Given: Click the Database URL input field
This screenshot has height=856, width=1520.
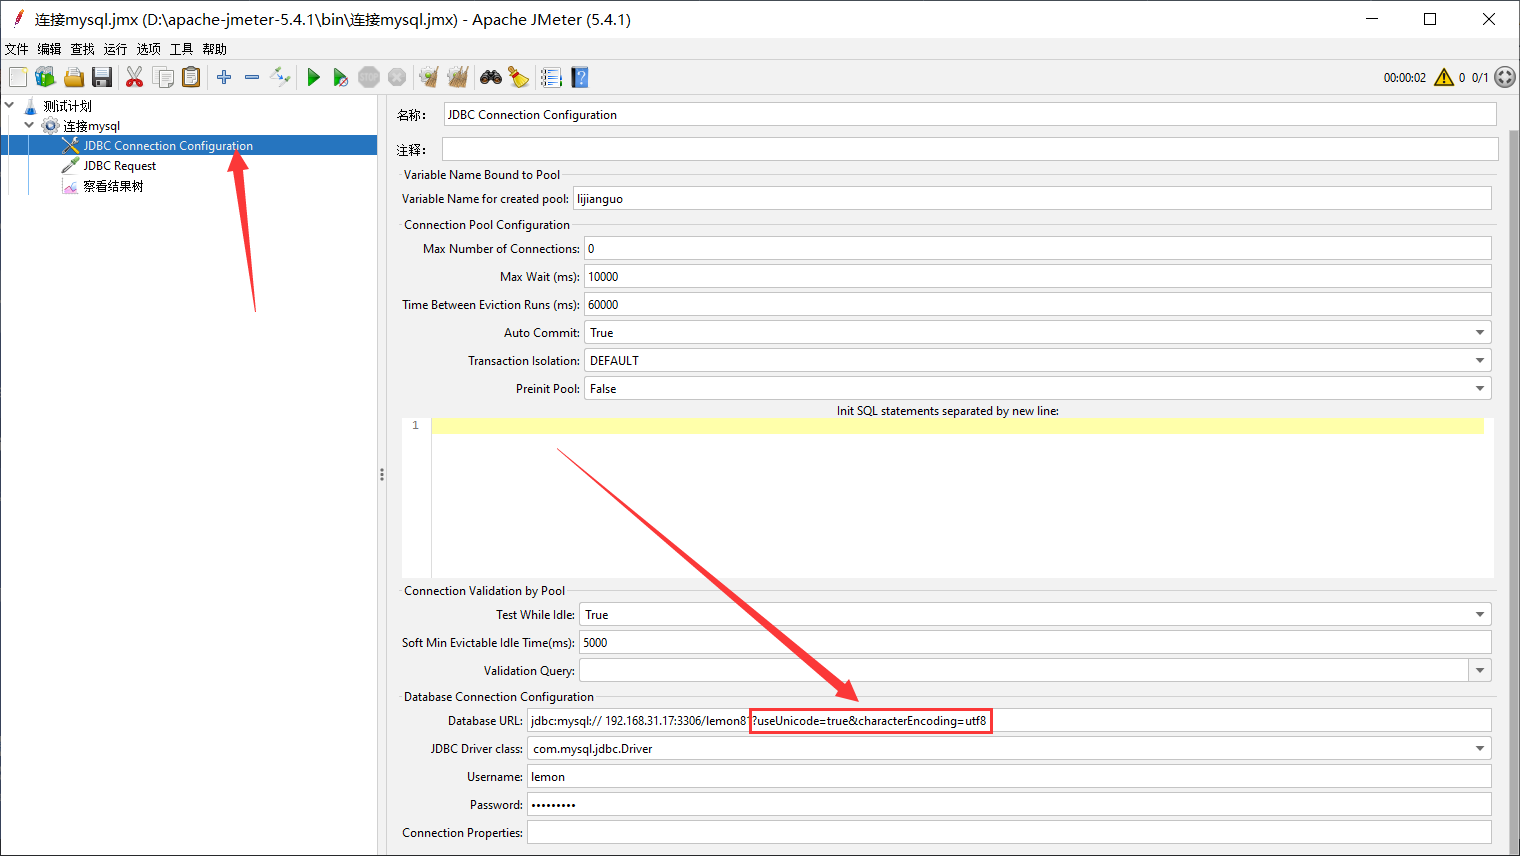Looking at the screenshot, I should pyautogui.click(x=1200, y=721).
